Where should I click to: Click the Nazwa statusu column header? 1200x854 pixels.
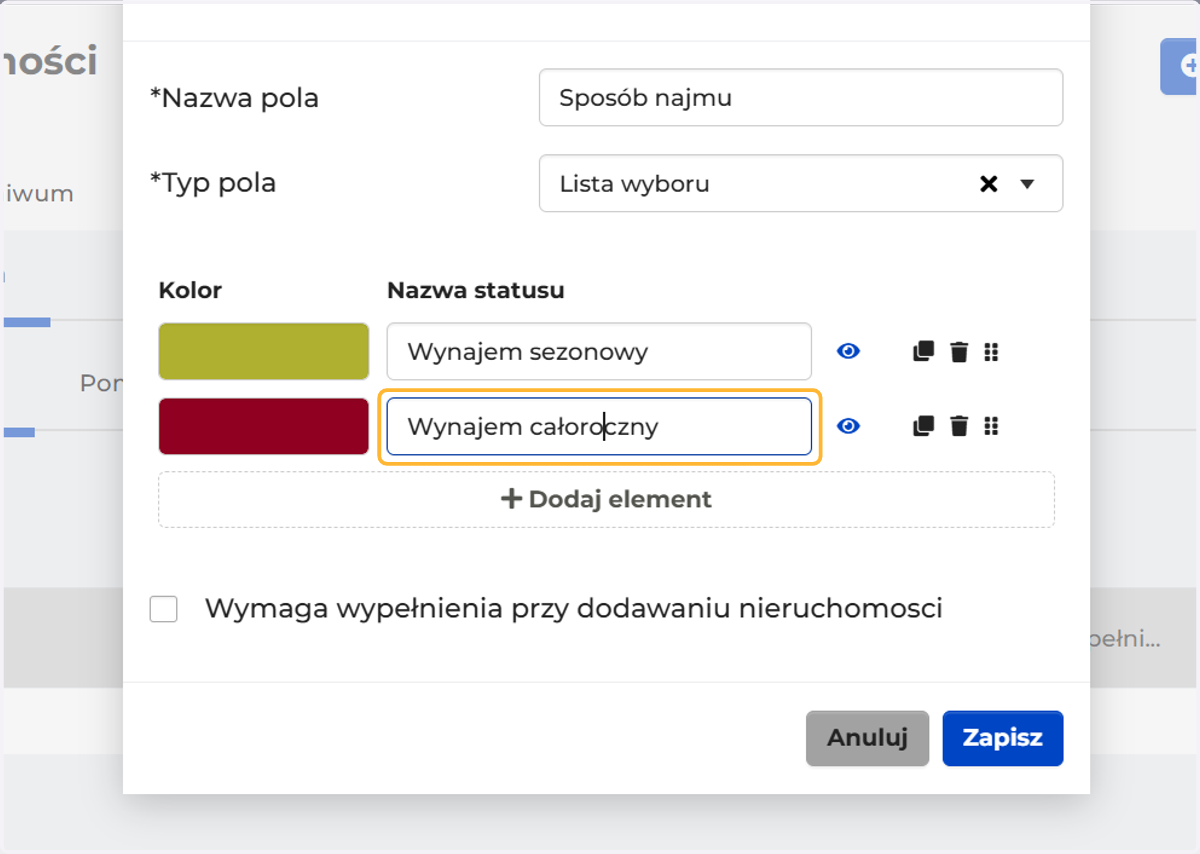pos(476,290)
